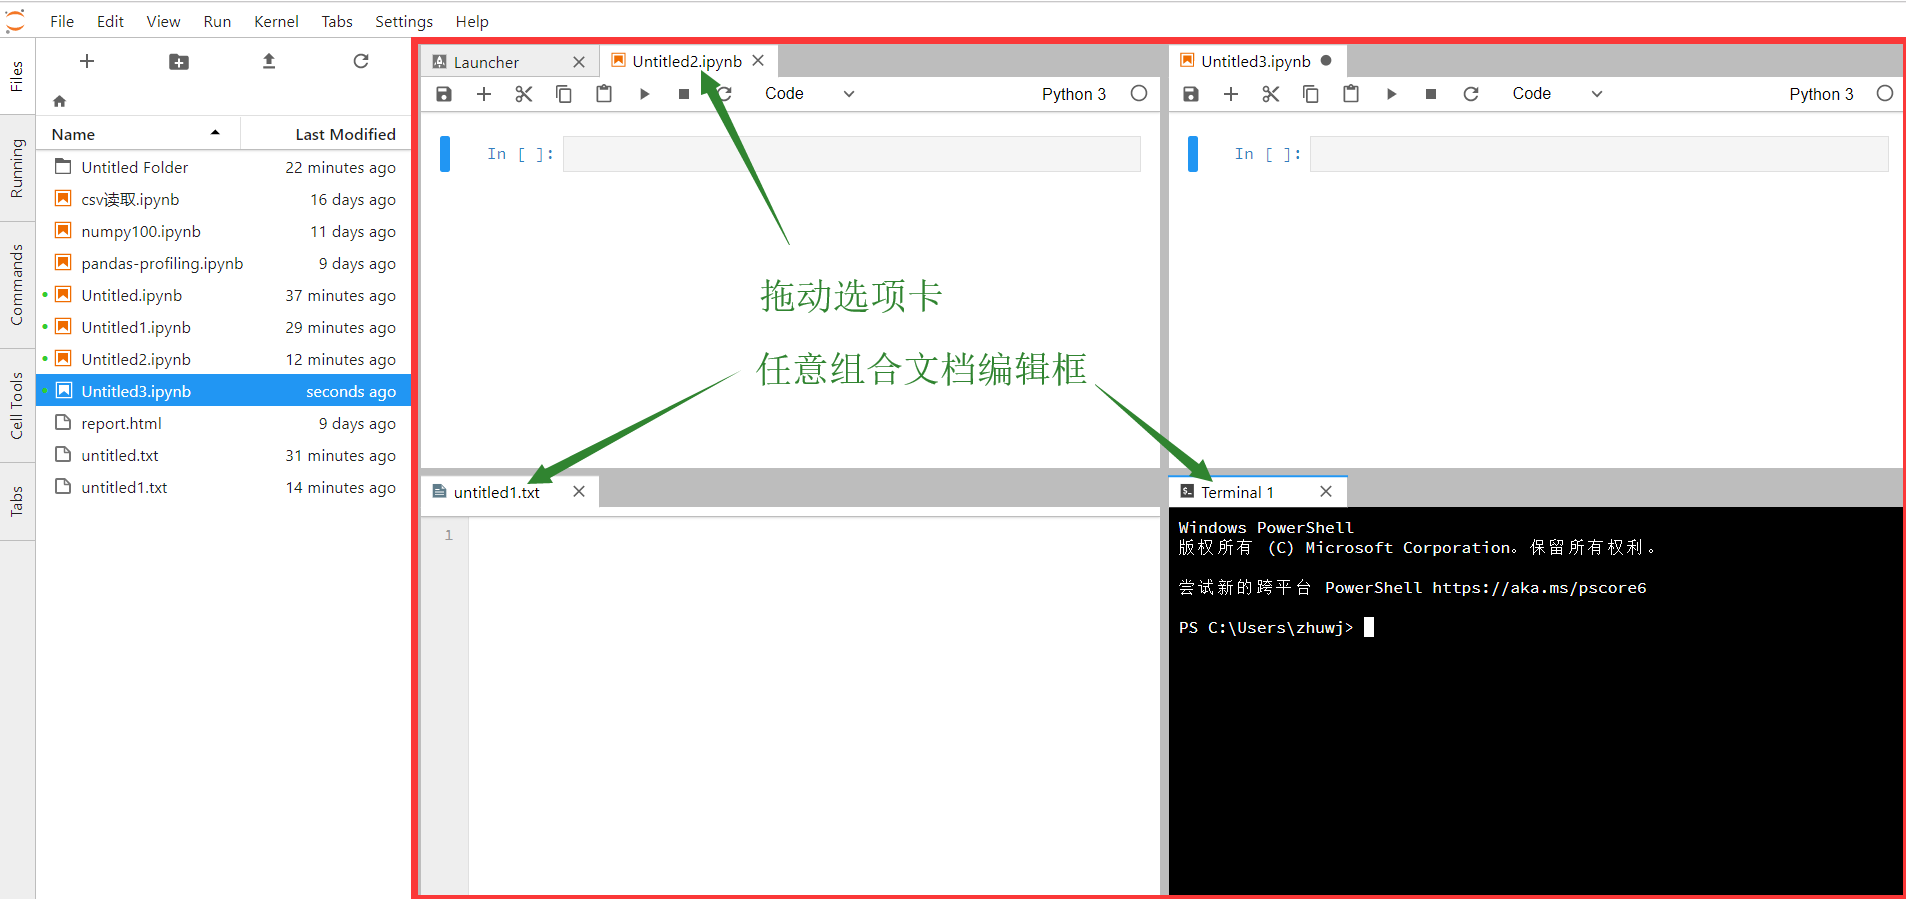Refresh the file list
The height and width of the screenshot is (899, 1906).
pos(361,61)
